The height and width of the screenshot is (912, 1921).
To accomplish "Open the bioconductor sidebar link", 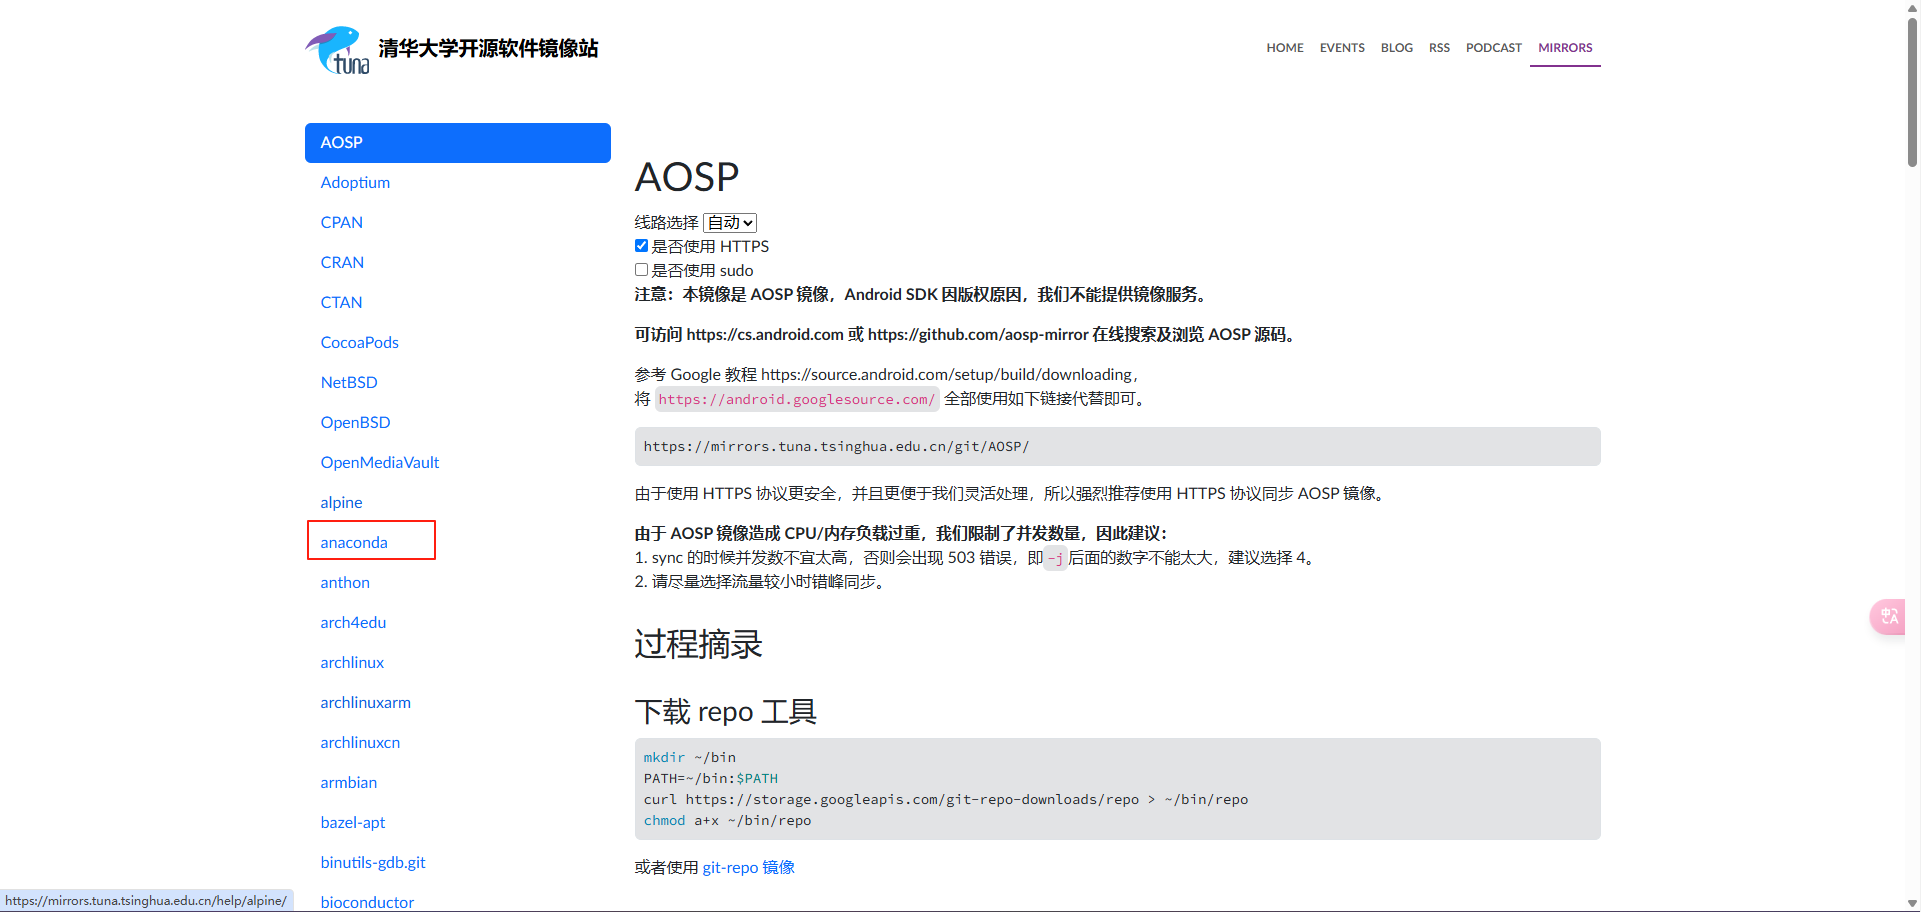I will [x=367, y=902].
